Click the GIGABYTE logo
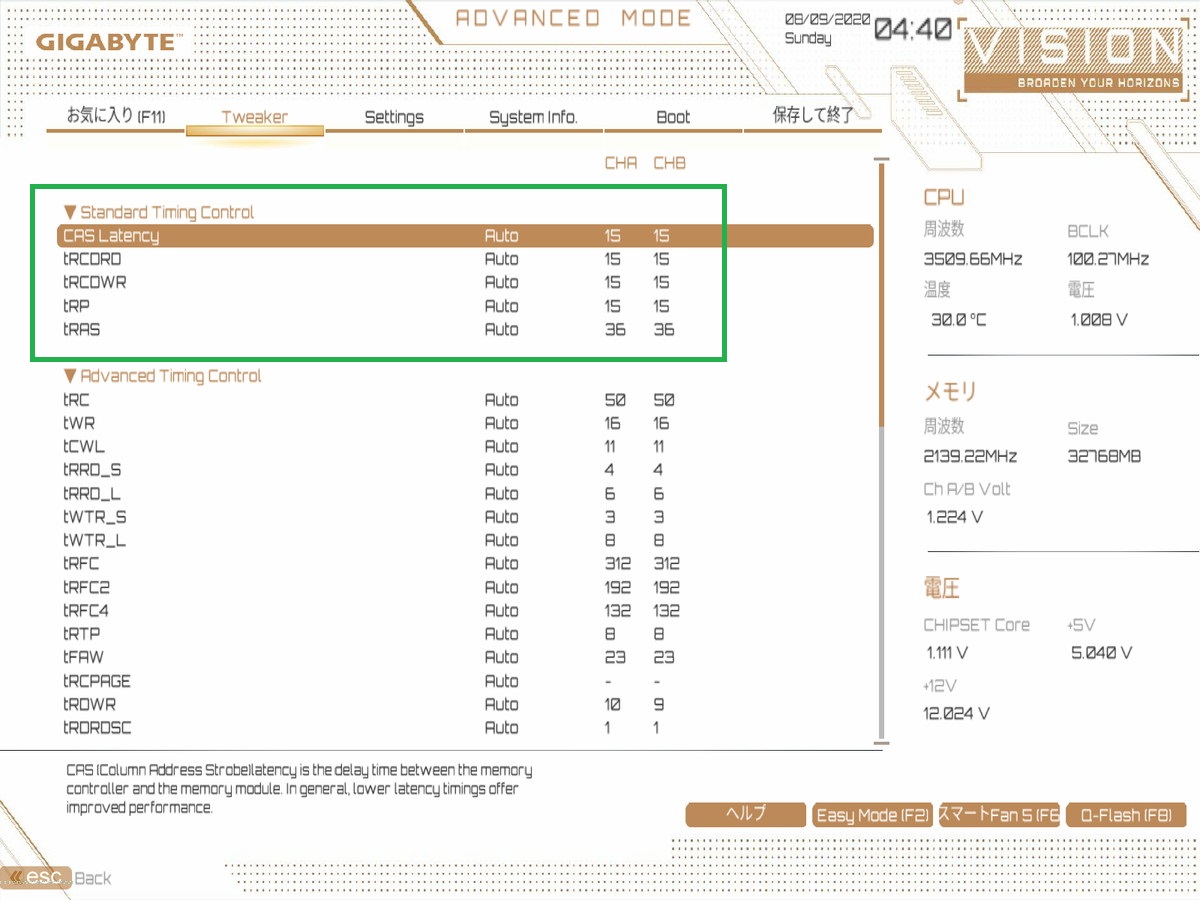The height and width of the screenshot is (900, 1200). point(106,43)
